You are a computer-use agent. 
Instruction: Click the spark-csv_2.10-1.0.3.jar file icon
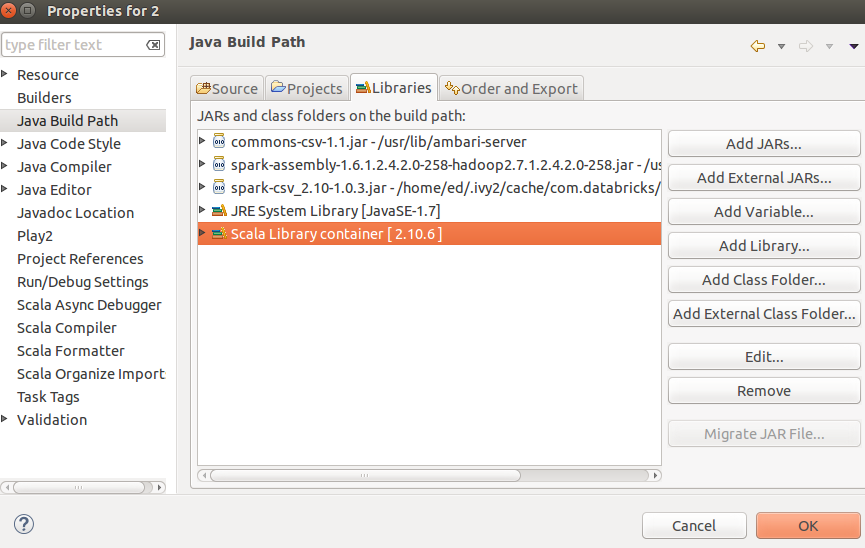point(219,188)
